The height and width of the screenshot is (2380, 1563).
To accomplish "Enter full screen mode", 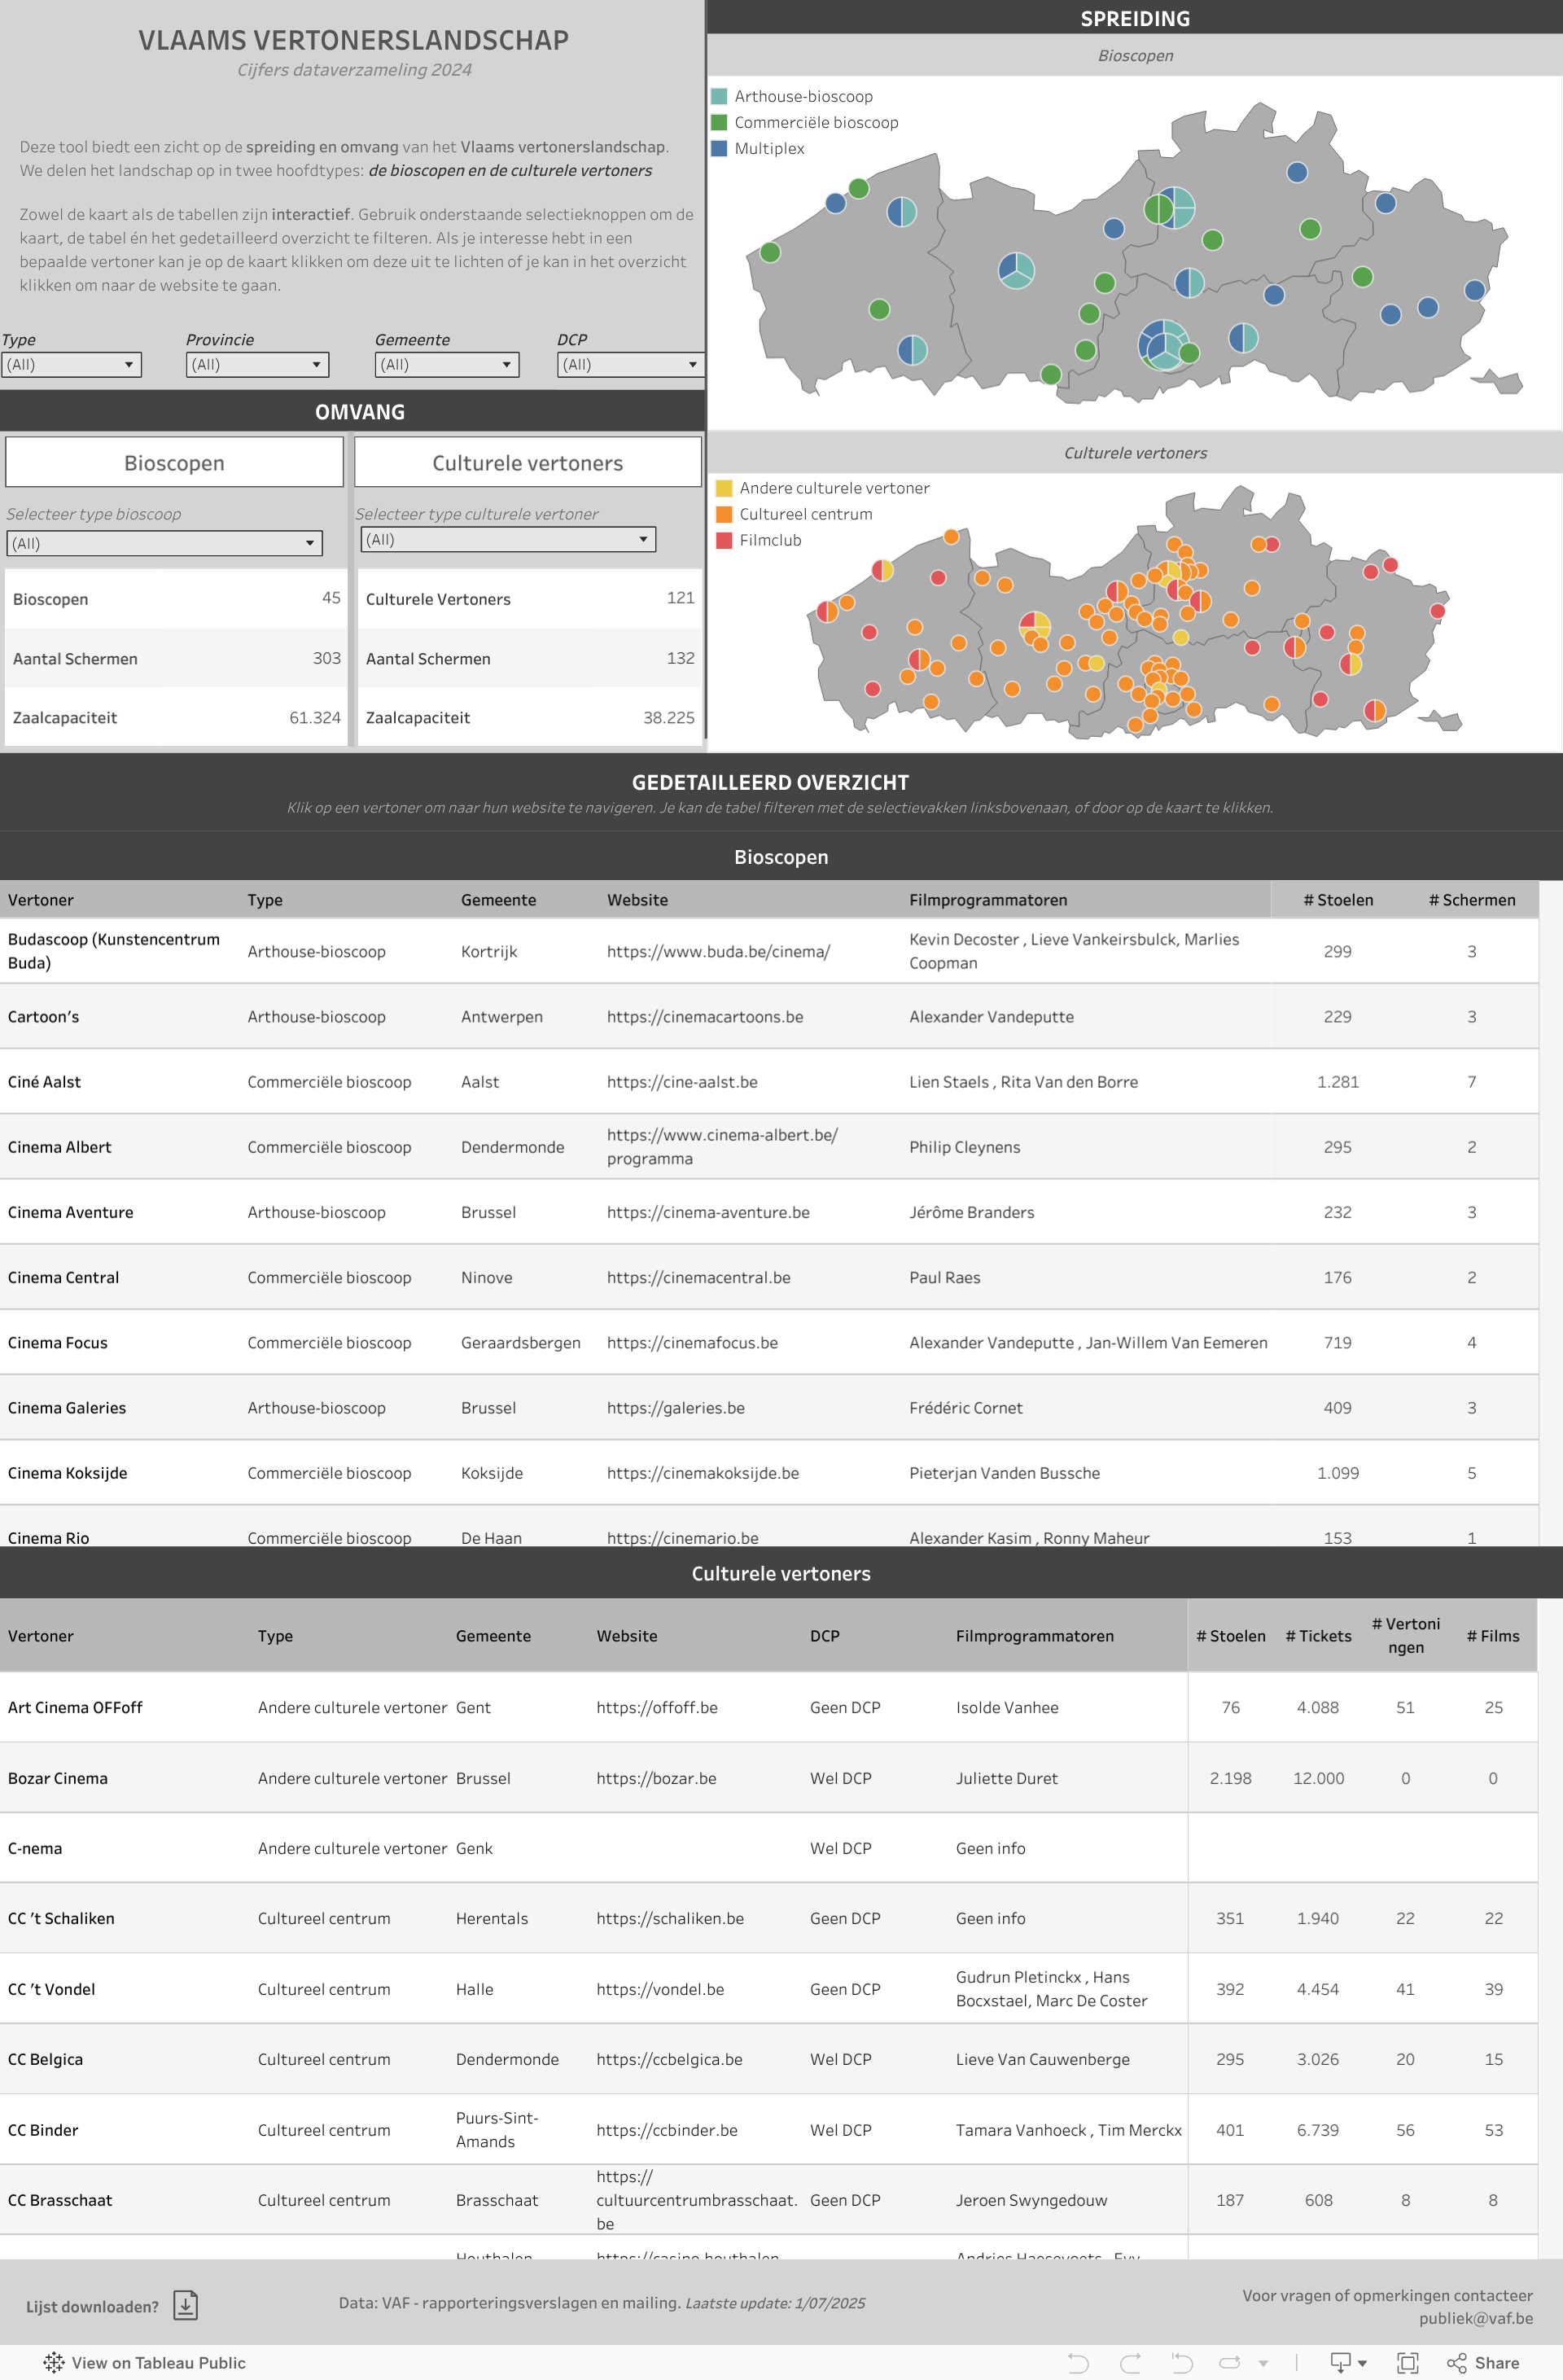I will point(1407,2362).
